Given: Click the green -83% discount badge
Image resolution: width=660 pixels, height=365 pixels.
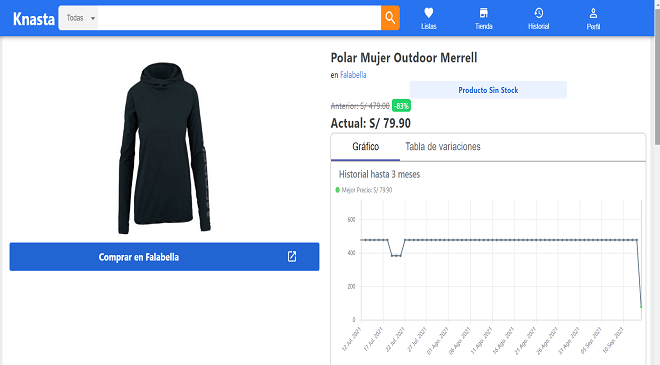Looking at the screenshot, I should pyautogui.click(x=401, y=106).
